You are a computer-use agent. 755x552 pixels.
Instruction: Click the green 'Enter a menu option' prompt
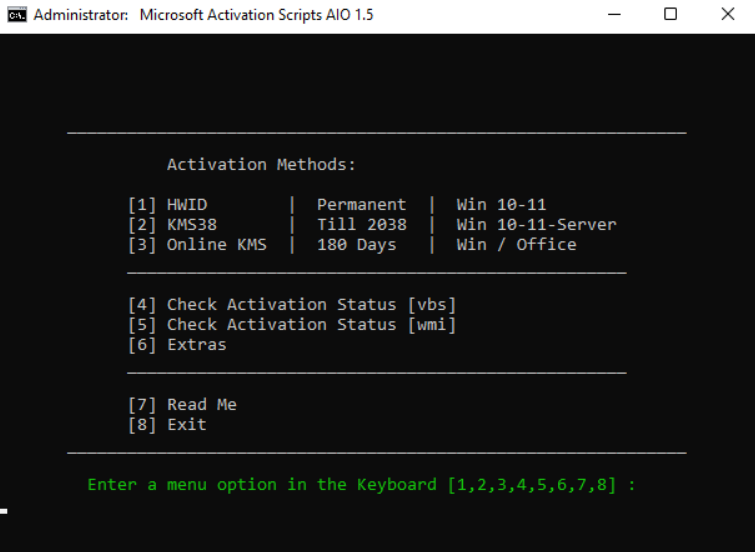[362, 485]
